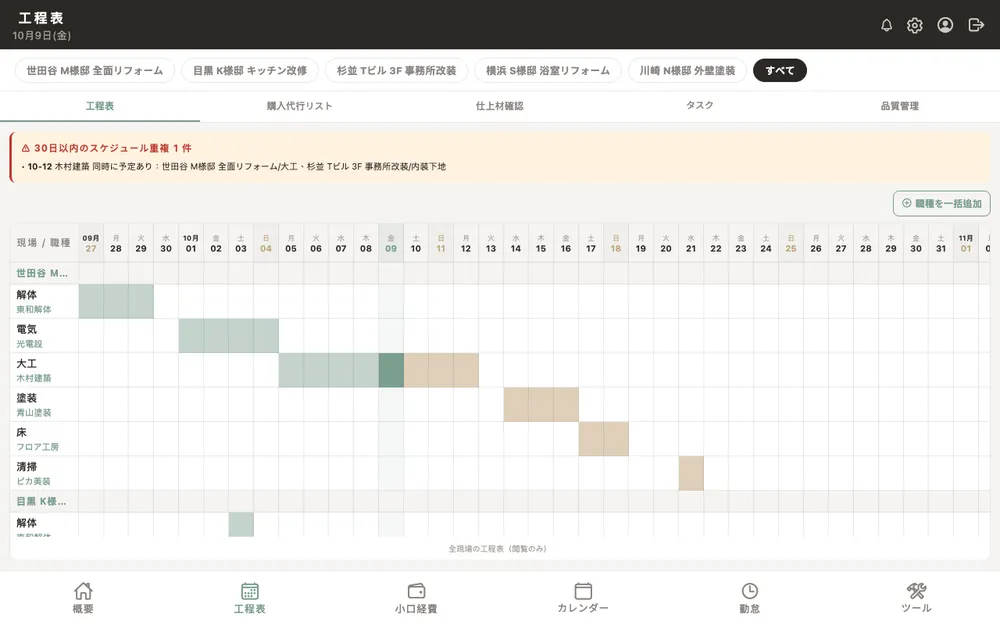Open the notifications bell

(x=886, y=25)
